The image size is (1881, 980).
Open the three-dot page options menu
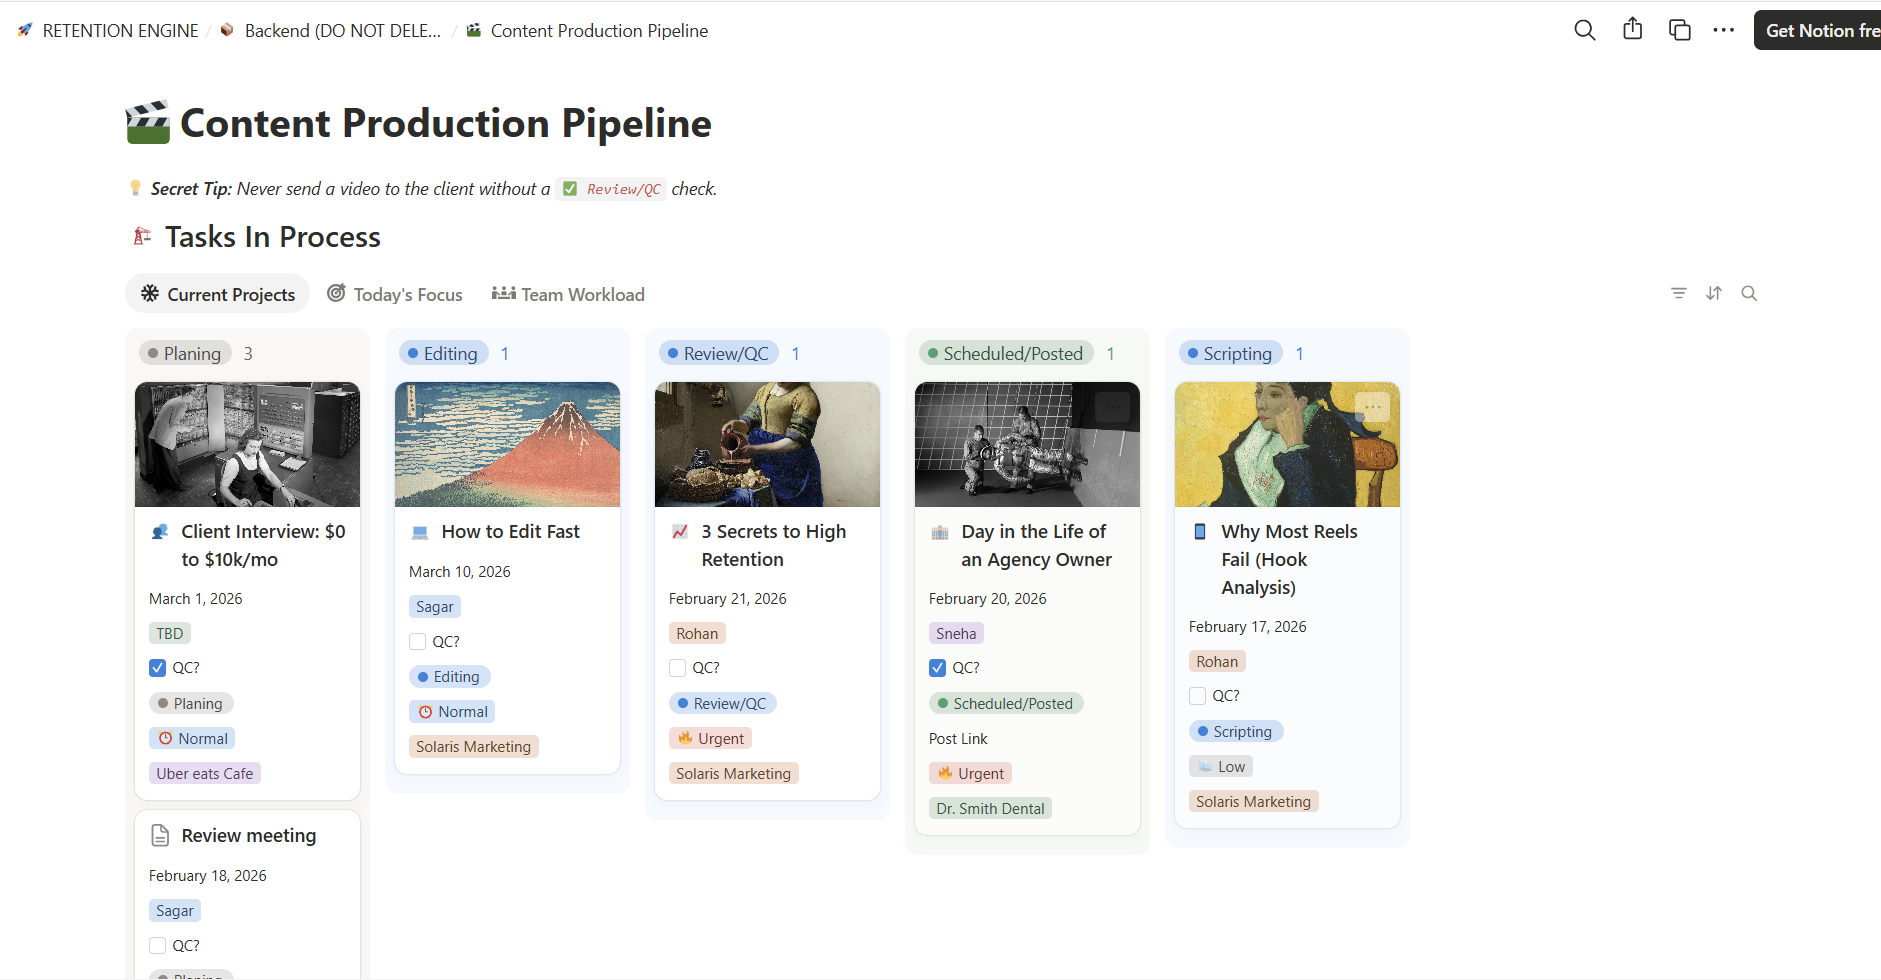tap(1723, 30)
